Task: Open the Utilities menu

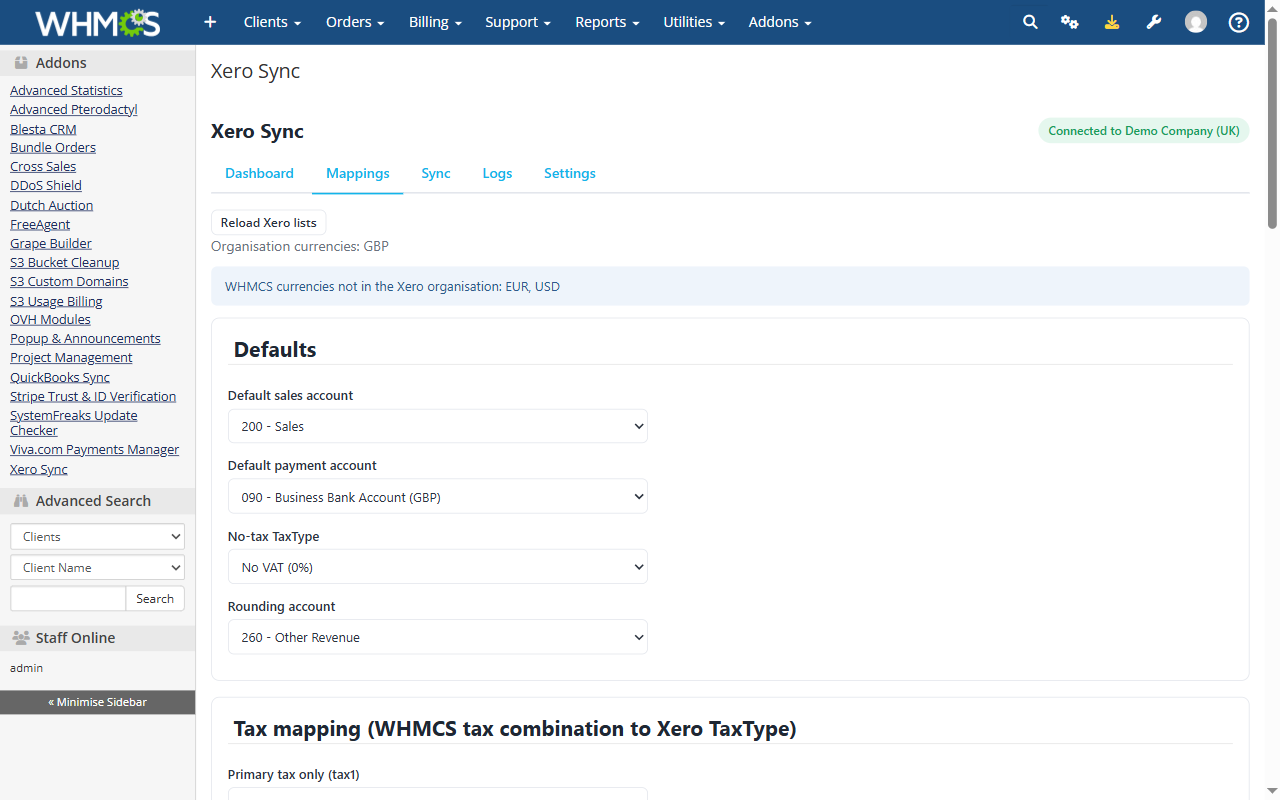Action: click(x=694, y=22)
